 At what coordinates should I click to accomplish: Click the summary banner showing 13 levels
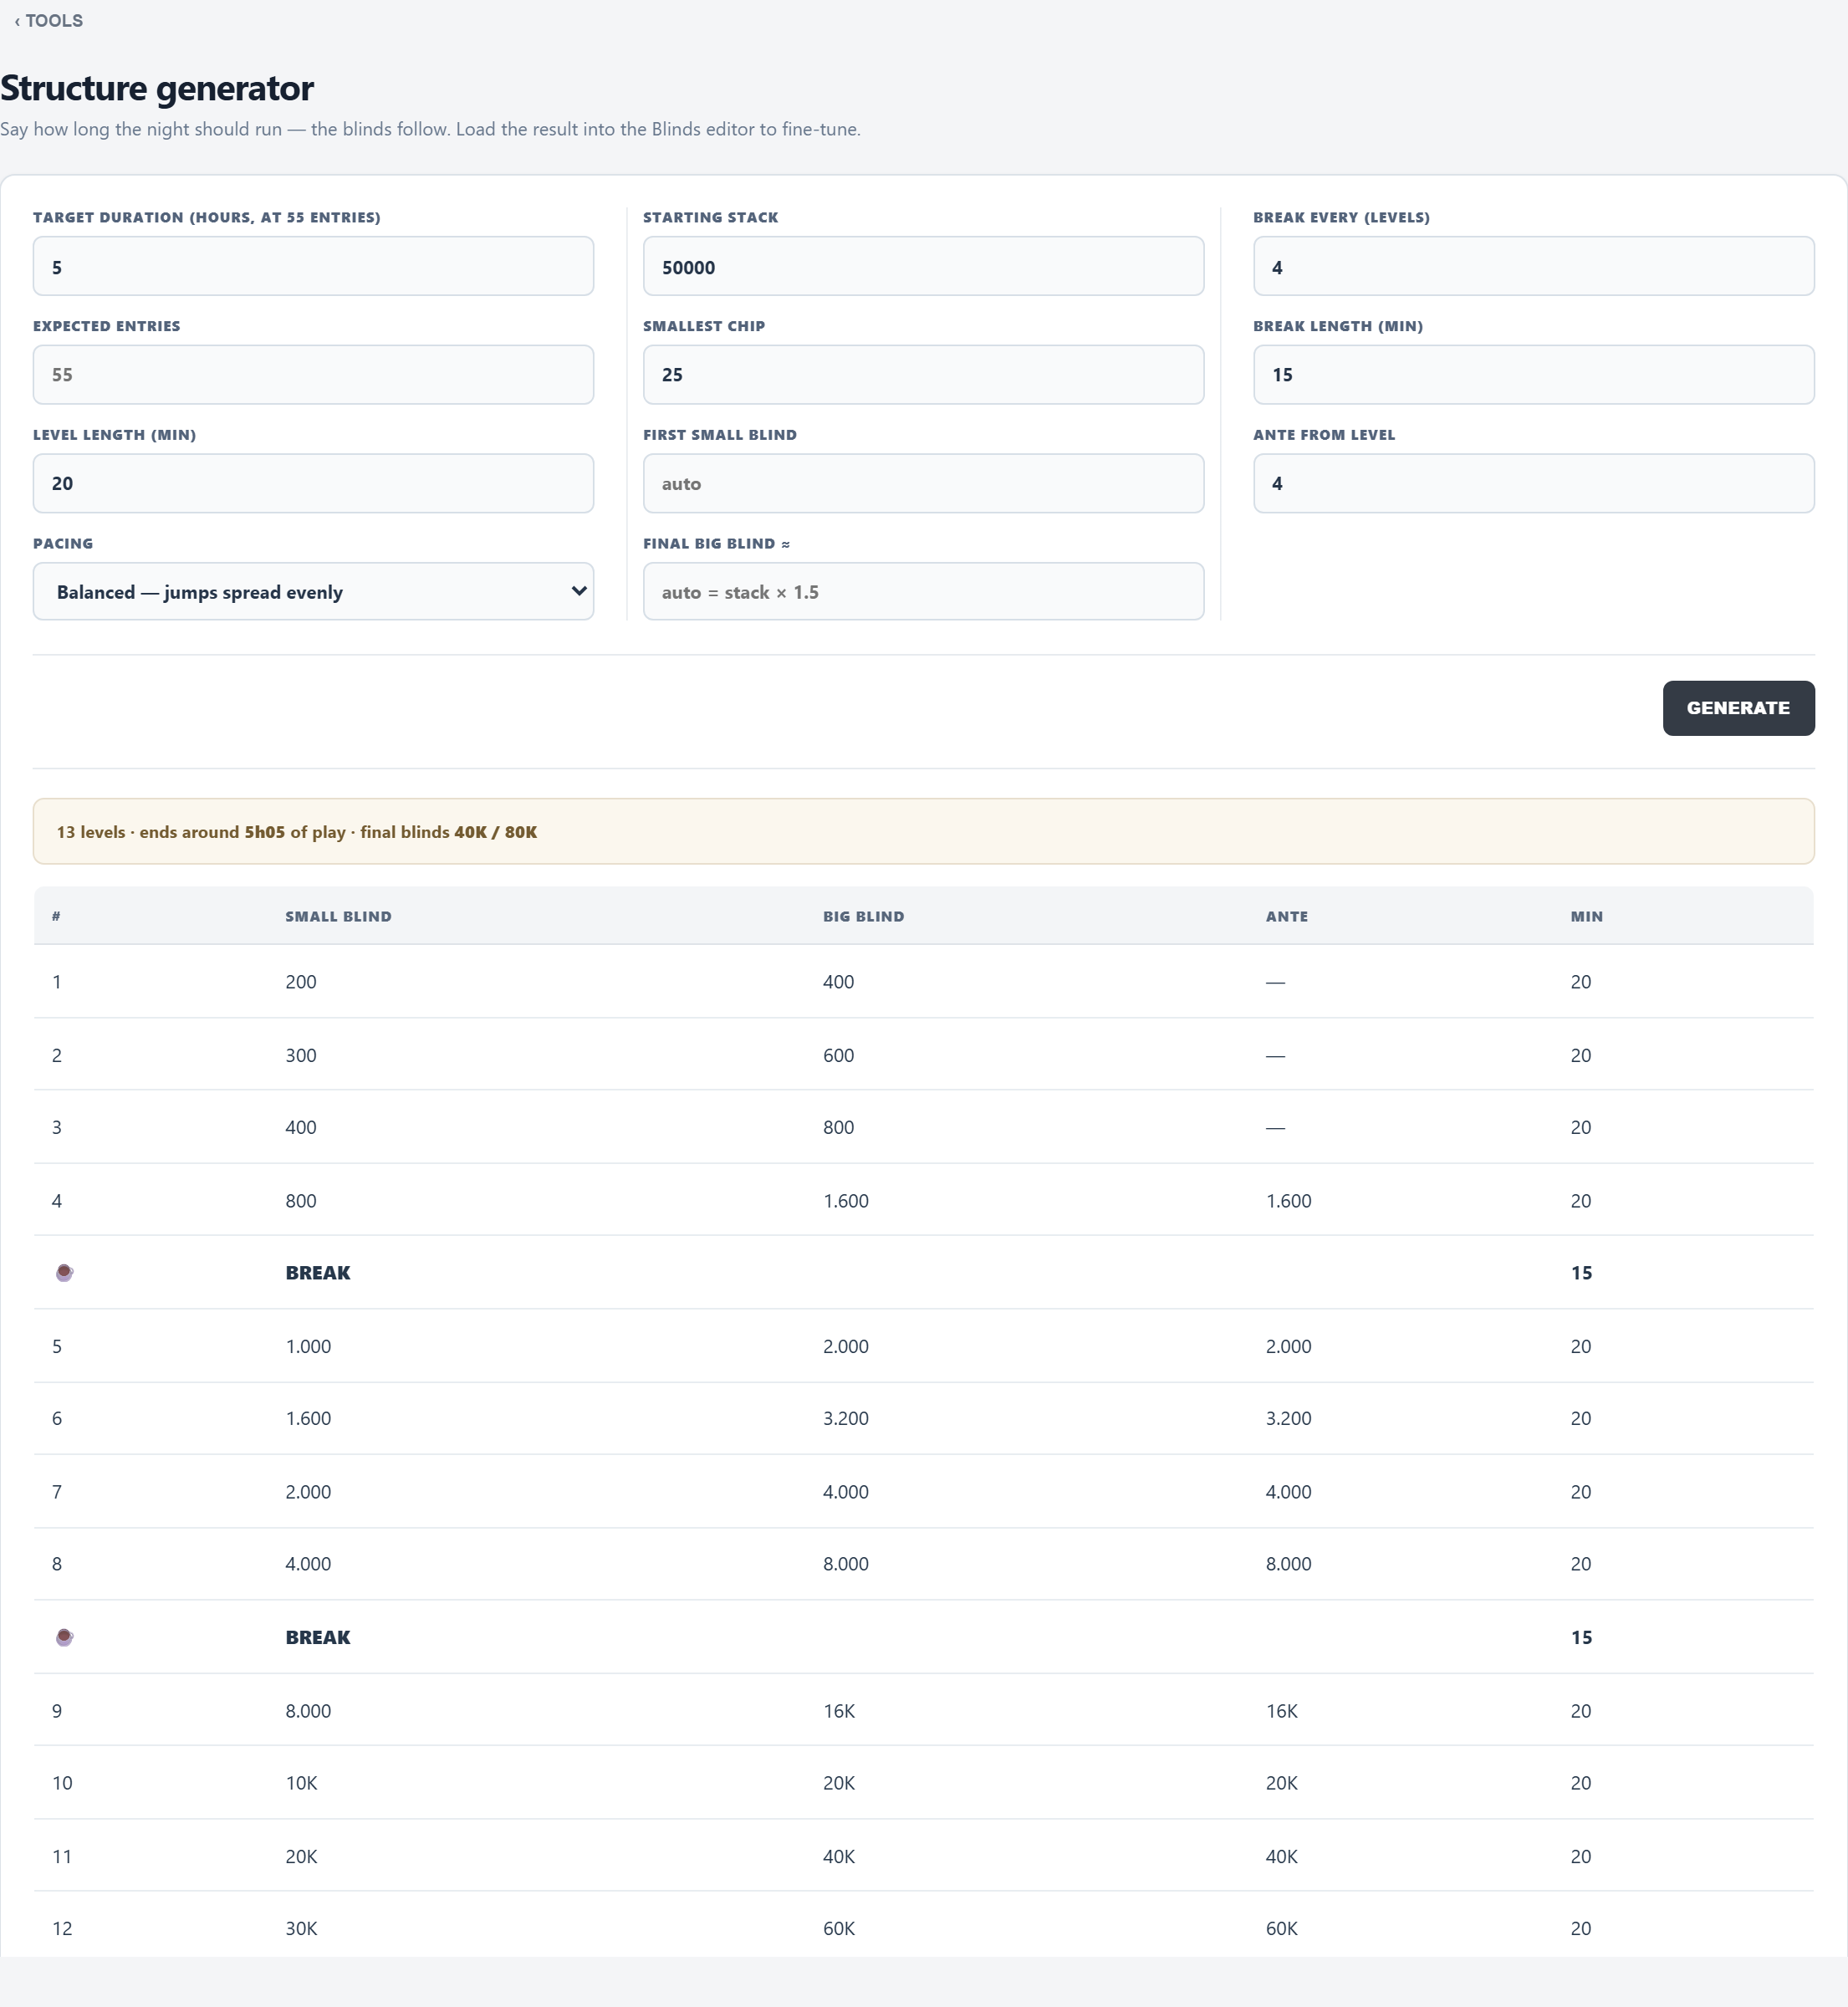pyautogui.click(x=923, y=832)
